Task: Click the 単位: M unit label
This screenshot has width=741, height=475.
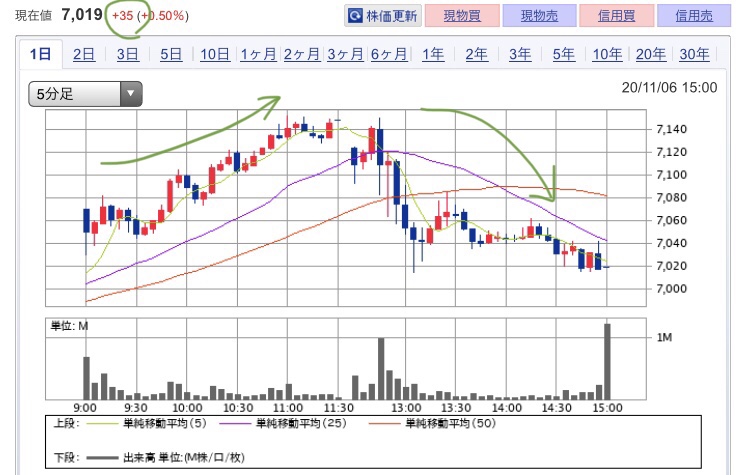Action: coord(69,326)
